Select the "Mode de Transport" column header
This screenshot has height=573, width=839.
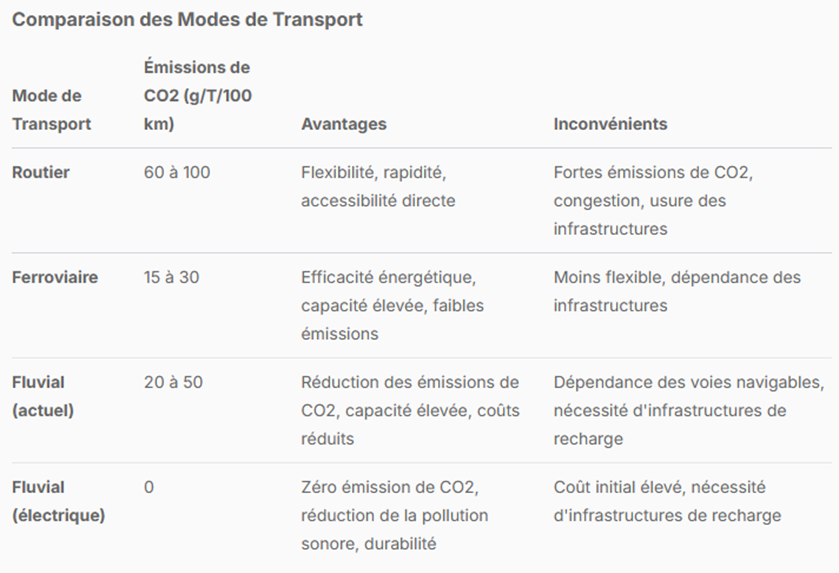tap(51, 110)
